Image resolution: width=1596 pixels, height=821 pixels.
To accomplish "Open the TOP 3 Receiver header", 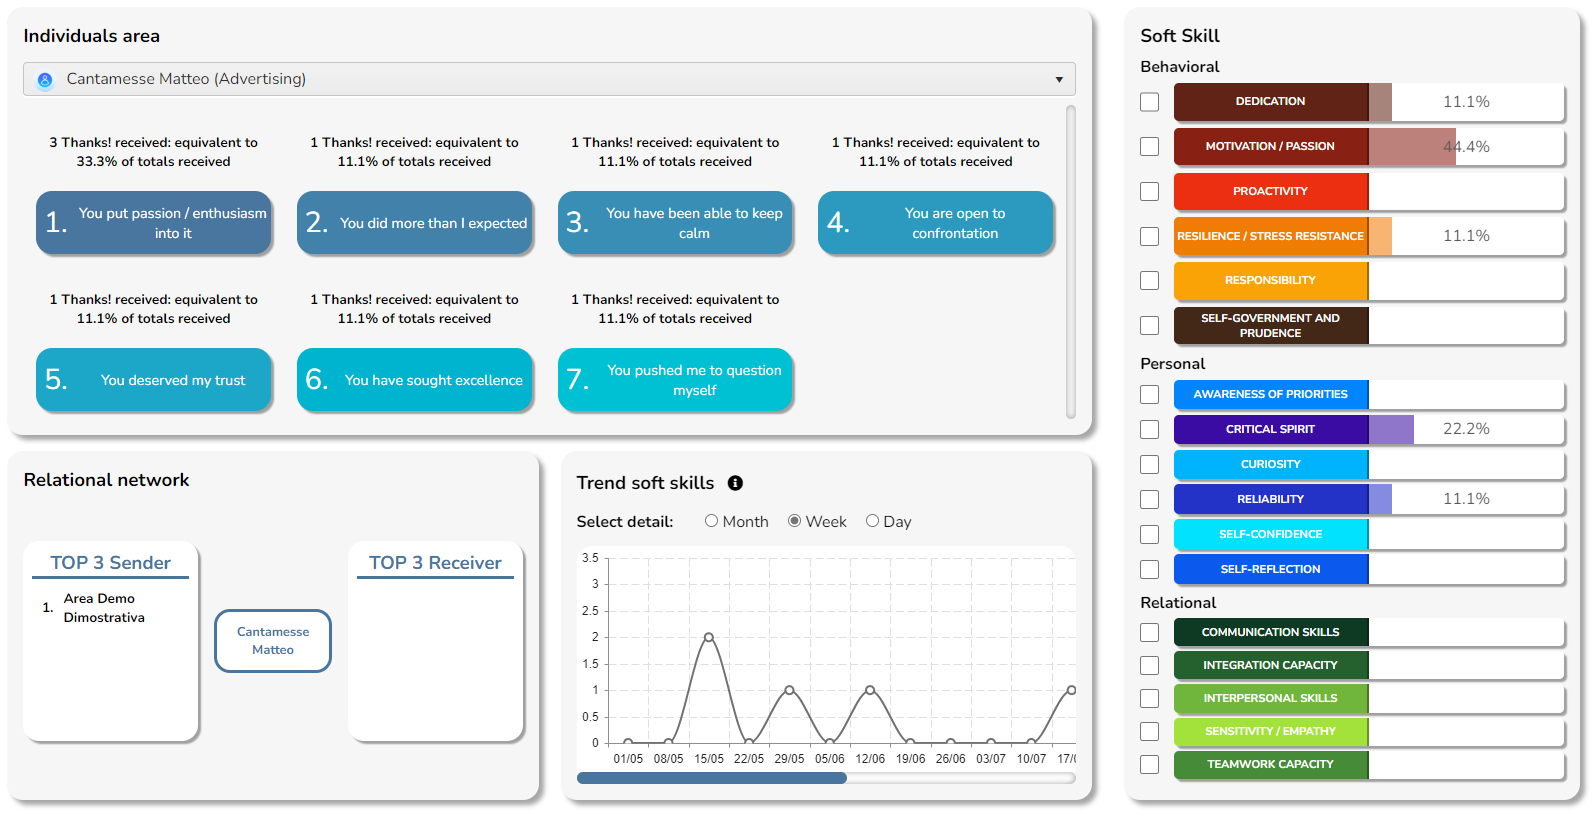I will pos(435,563).
